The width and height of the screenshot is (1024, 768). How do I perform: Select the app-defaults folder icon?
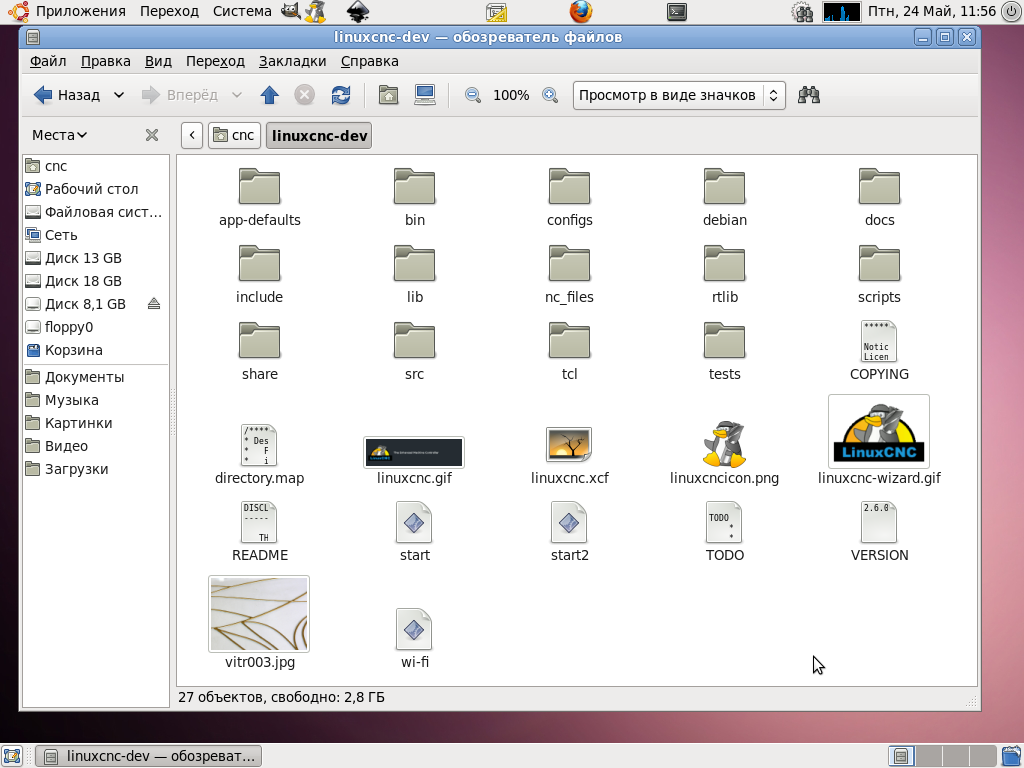tap(259, 187)
